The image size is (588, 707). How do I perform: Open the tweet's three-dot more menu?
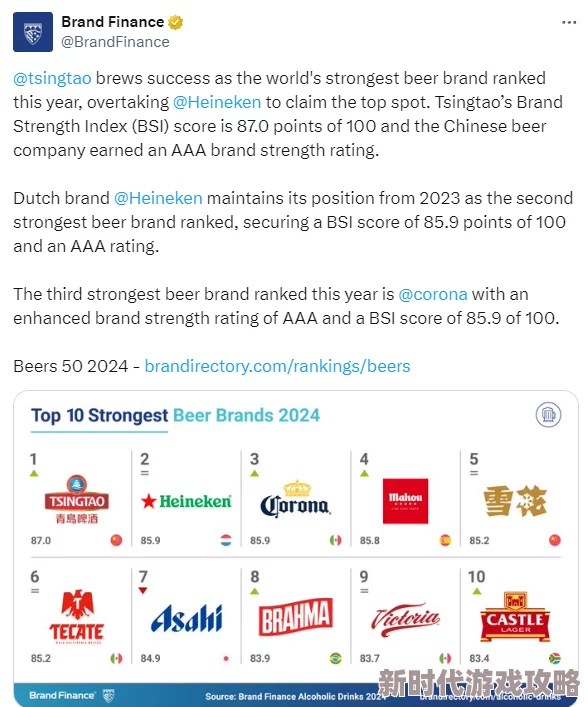coord(569,23)
